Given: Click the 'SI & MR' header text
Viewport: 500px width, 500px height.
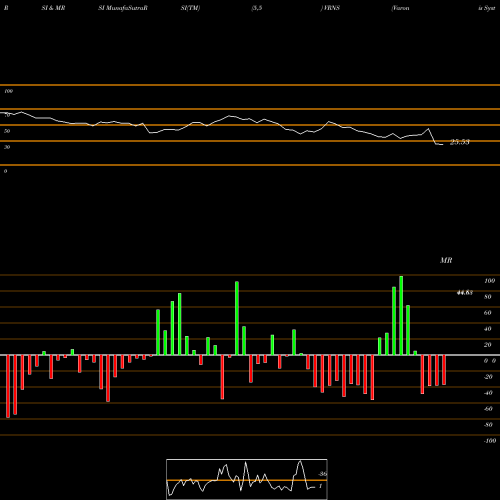Looking at the screenshot, I should 53,8.
